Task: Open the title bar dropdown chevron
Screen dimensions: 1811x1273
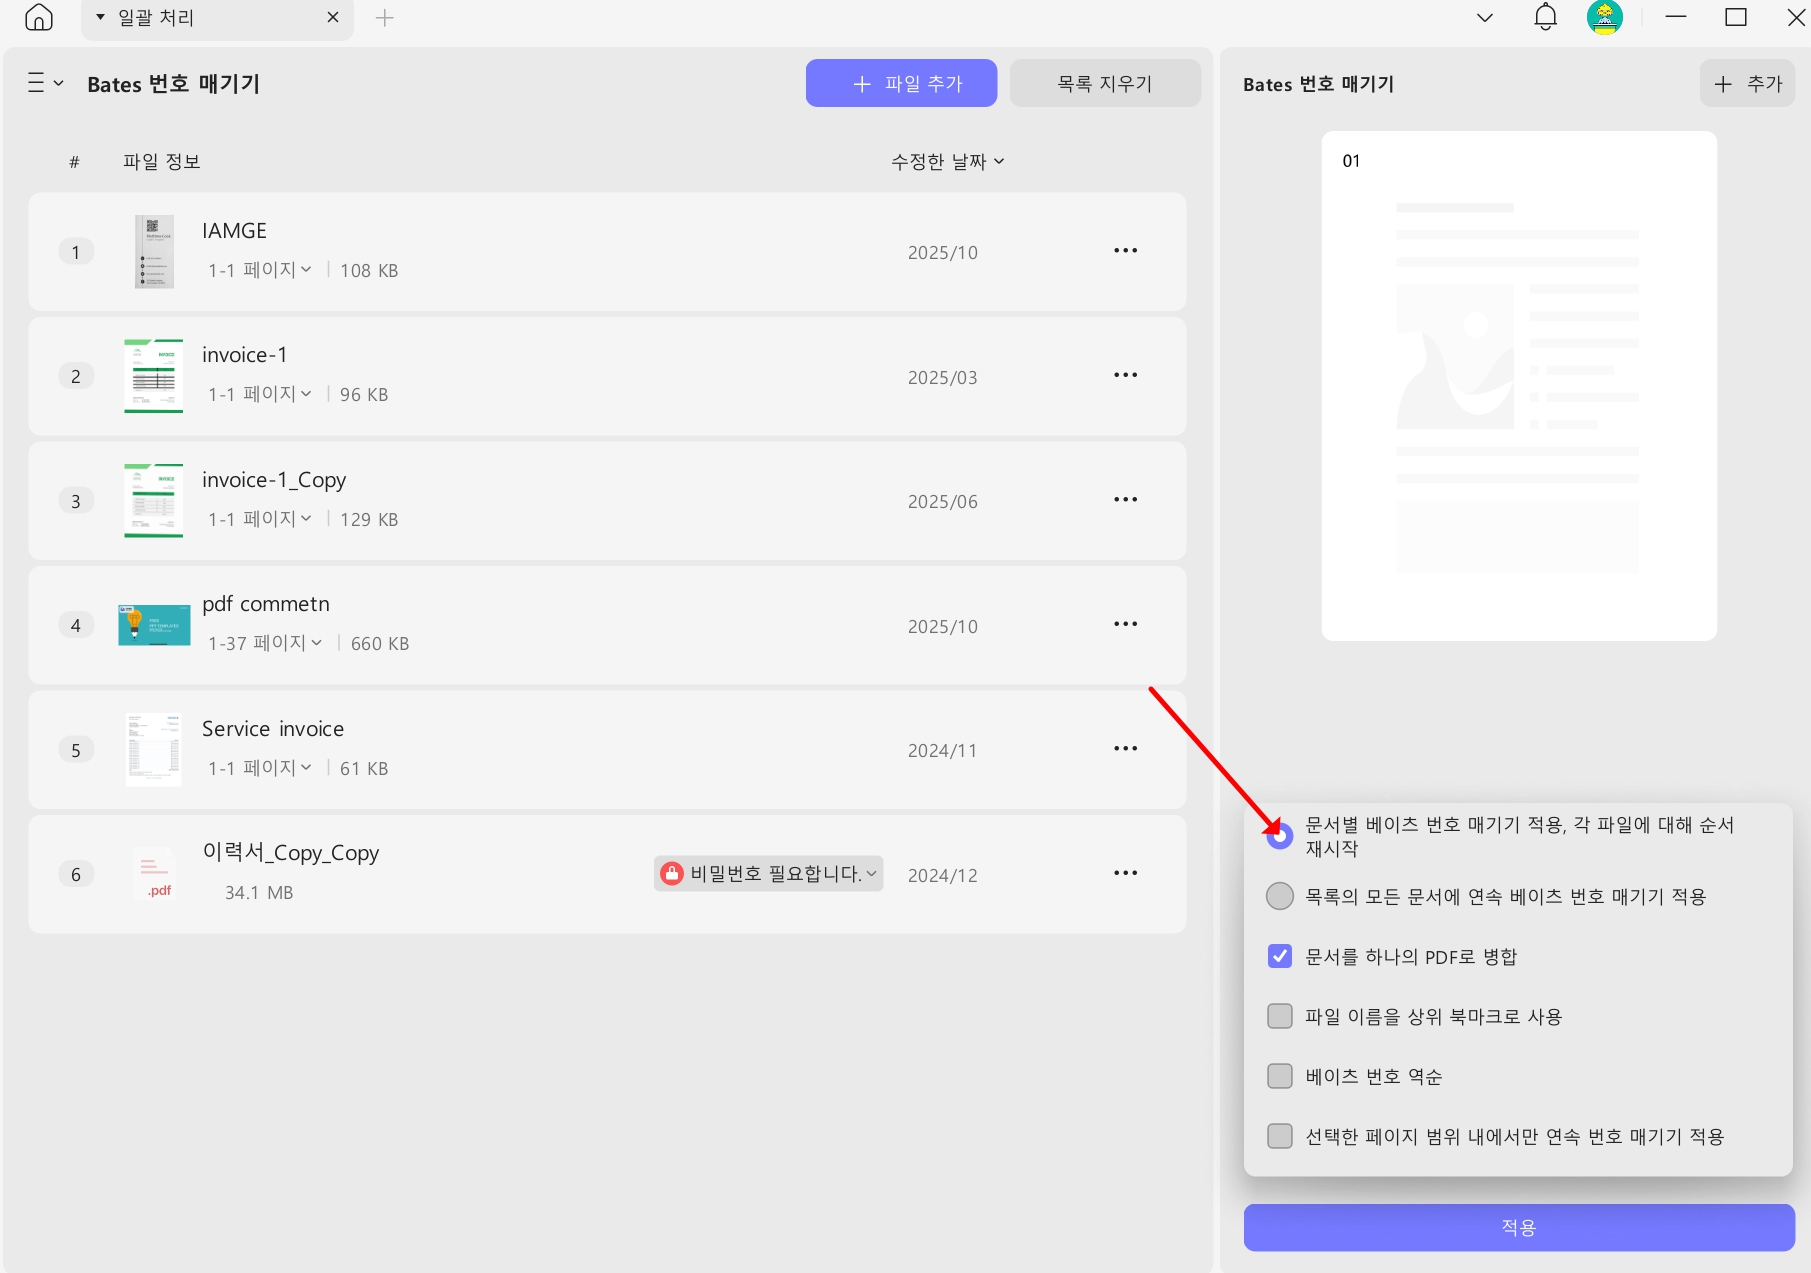Action: pos(1485,18)
